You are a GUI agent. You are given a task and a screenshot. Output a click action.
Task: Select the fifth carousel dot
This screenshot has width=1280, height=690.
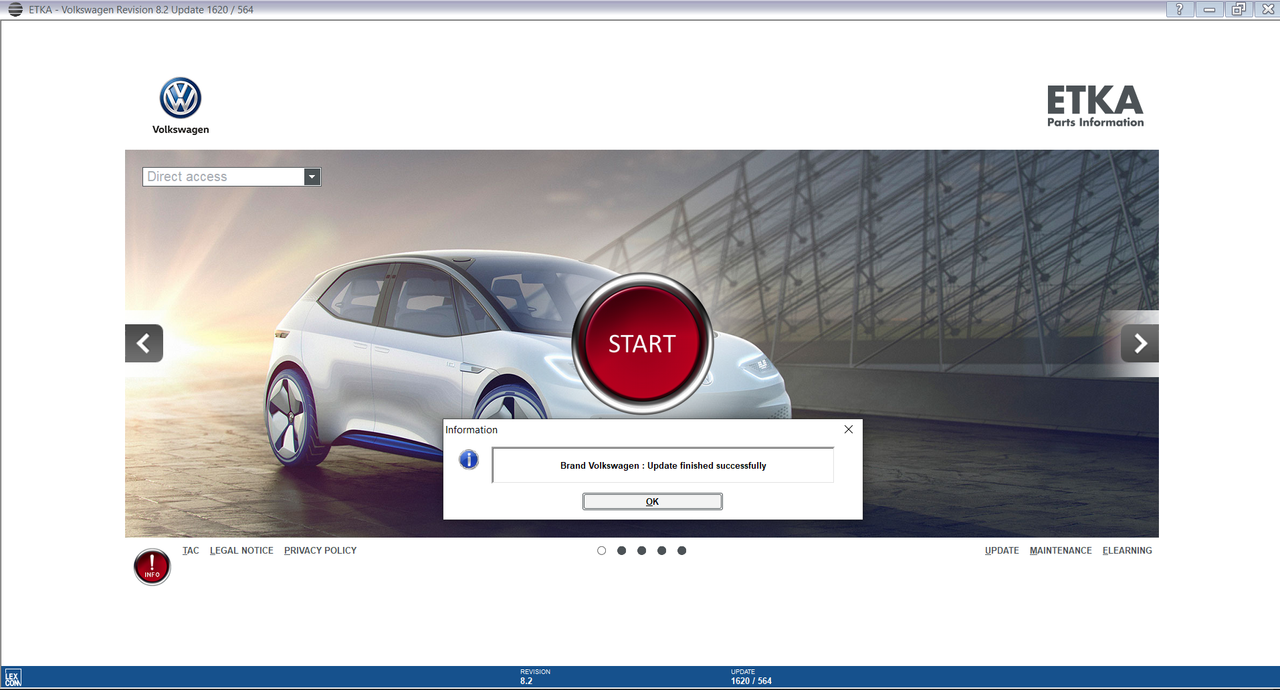pyautogui.click(x=681, y=551)
